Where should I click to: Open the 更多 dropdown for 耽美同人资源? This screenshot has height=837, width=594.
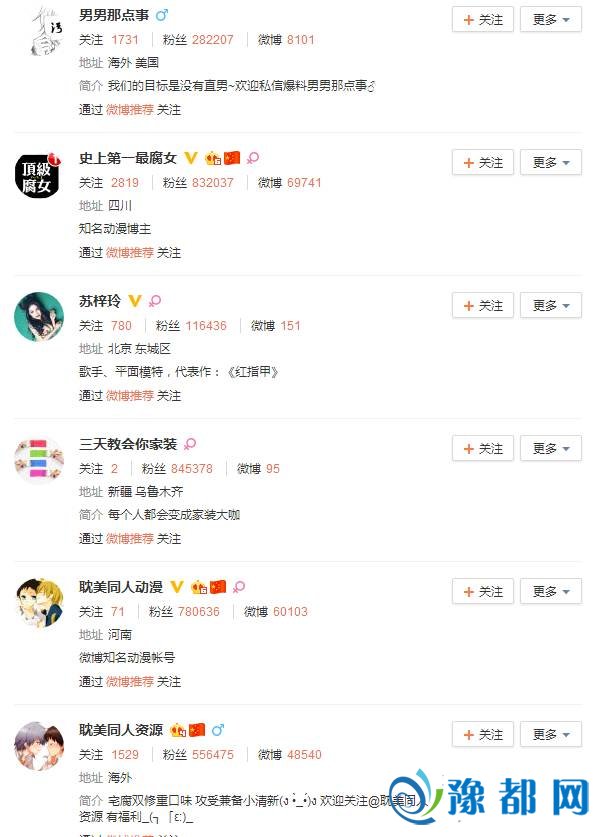[551, 735]
